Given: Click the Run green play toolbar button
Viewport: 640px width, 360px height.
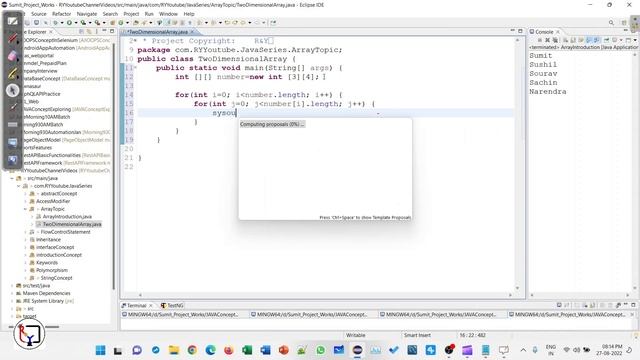Looking at the screenshot, I should pos(69,23).
